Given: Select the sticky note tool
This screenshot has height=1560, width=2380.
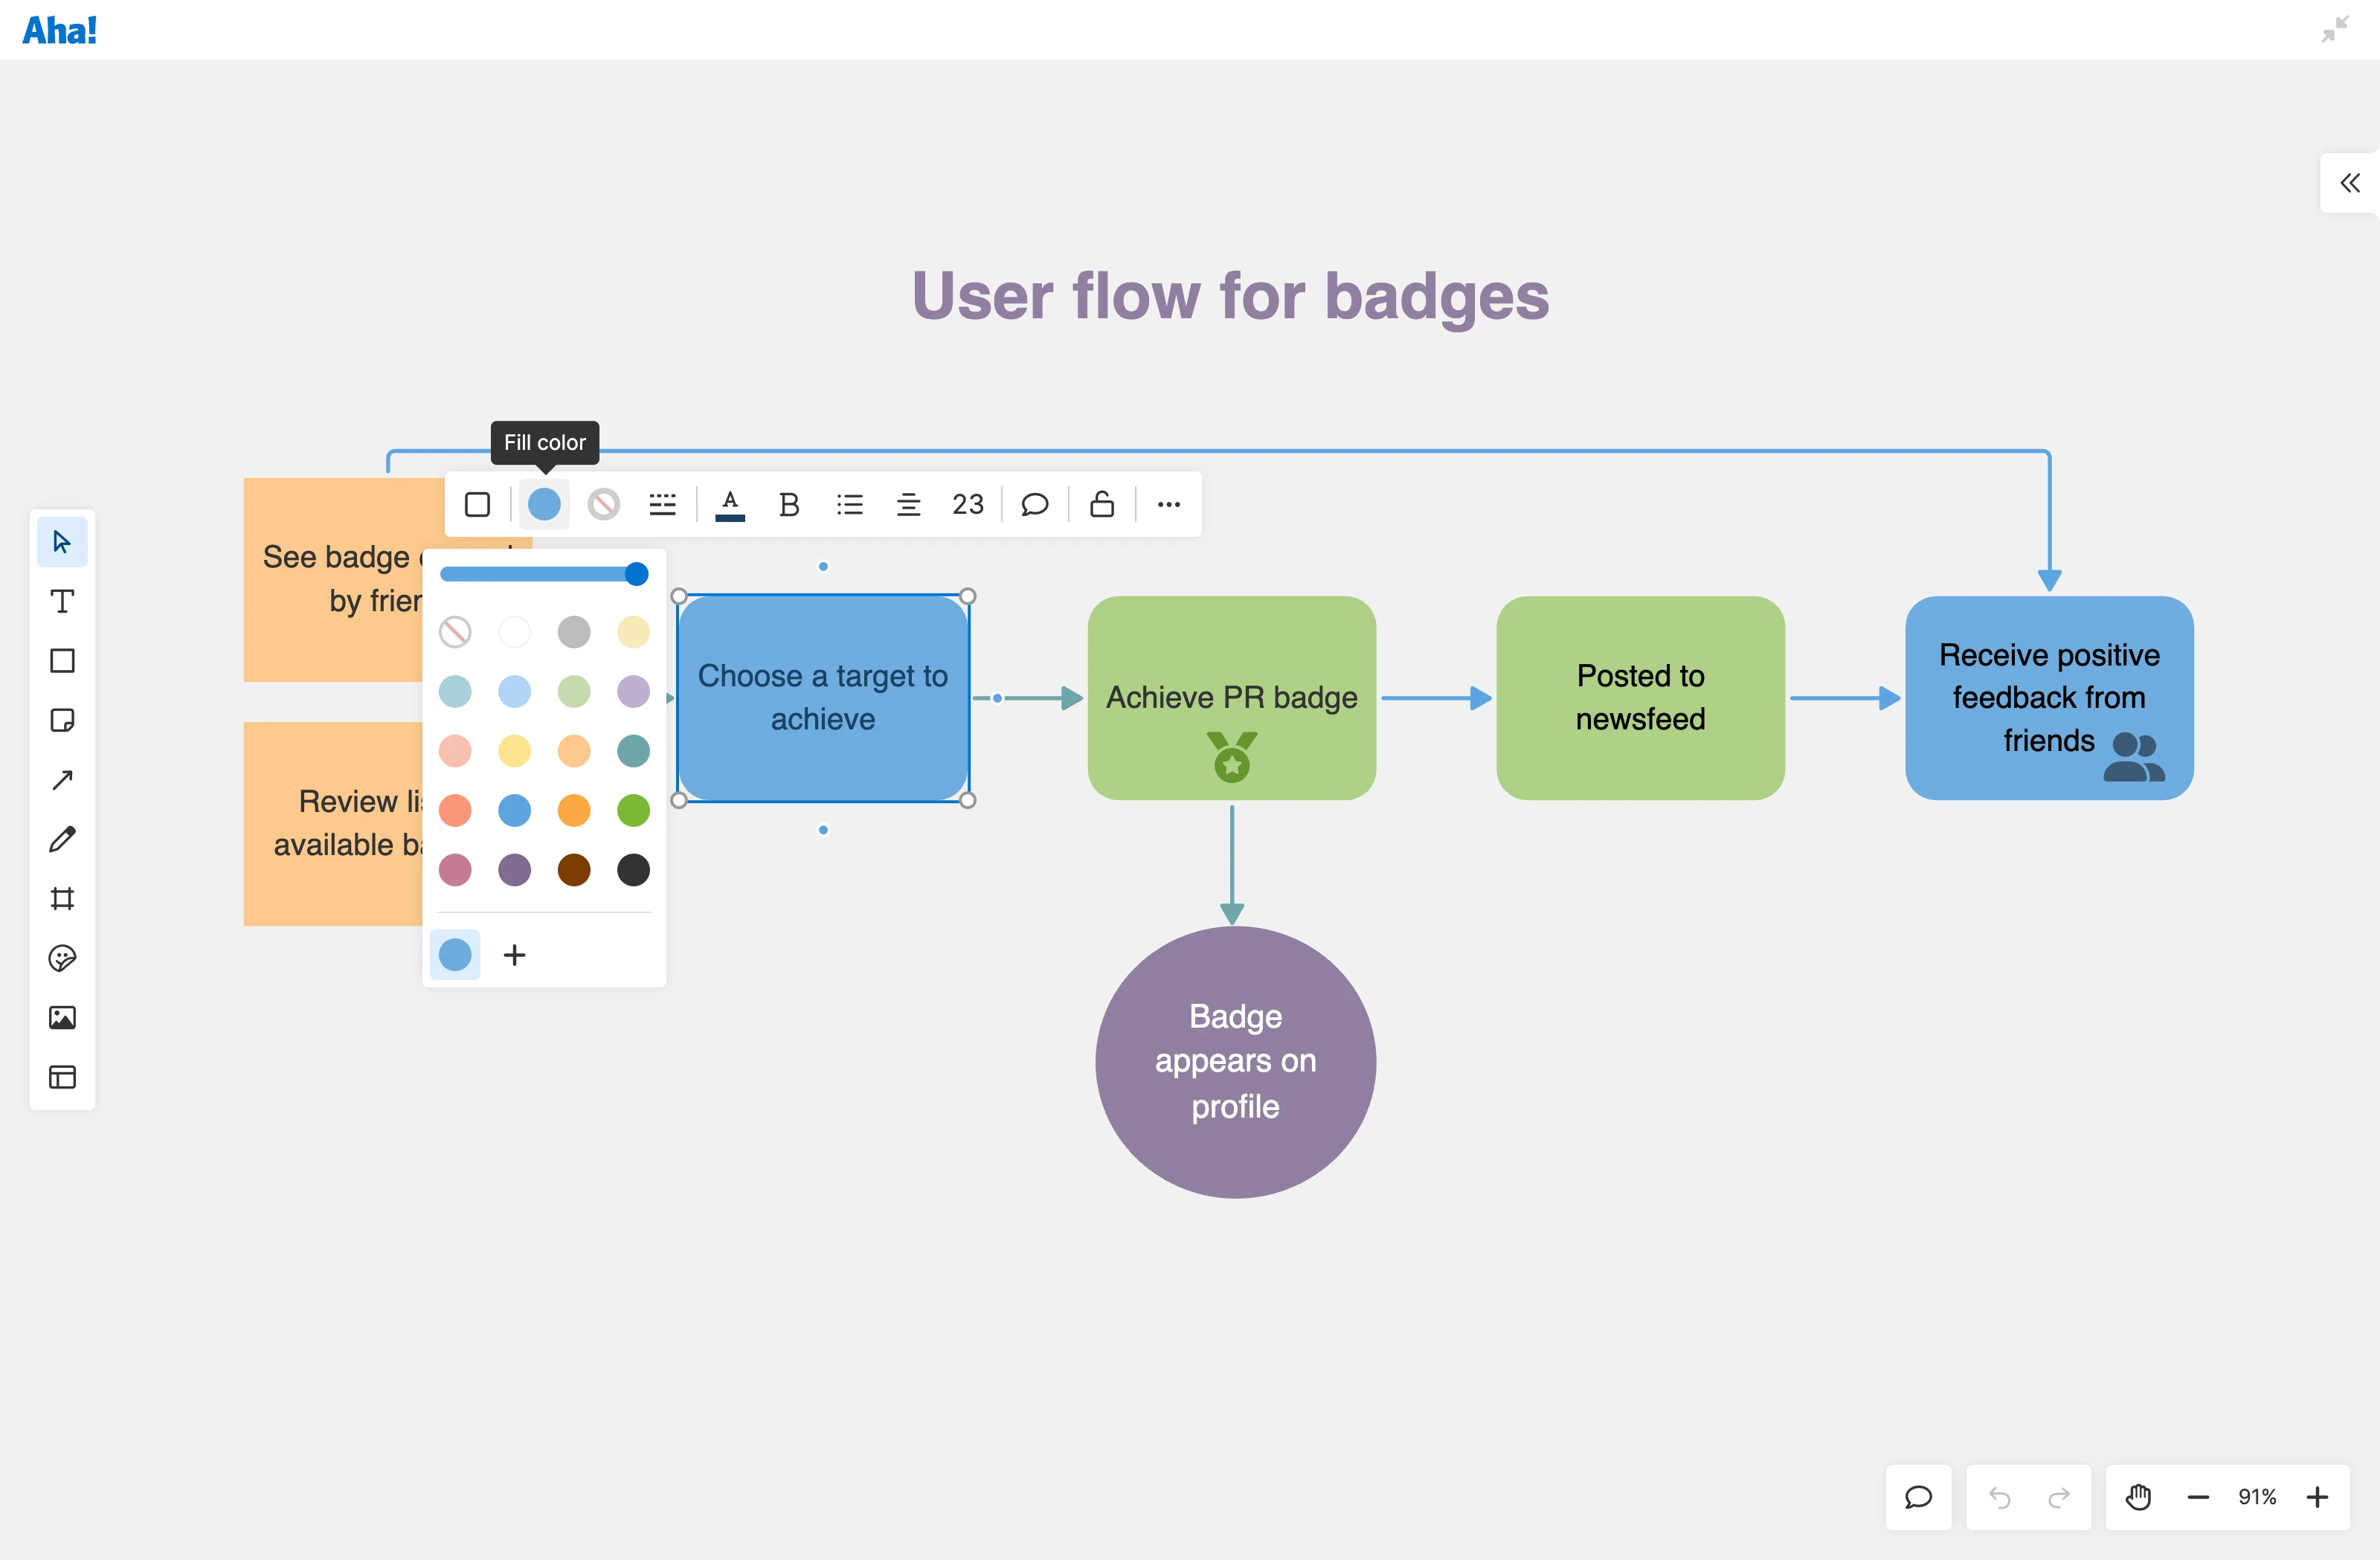Looking at the screenshot, I should [x=62, y=720].
